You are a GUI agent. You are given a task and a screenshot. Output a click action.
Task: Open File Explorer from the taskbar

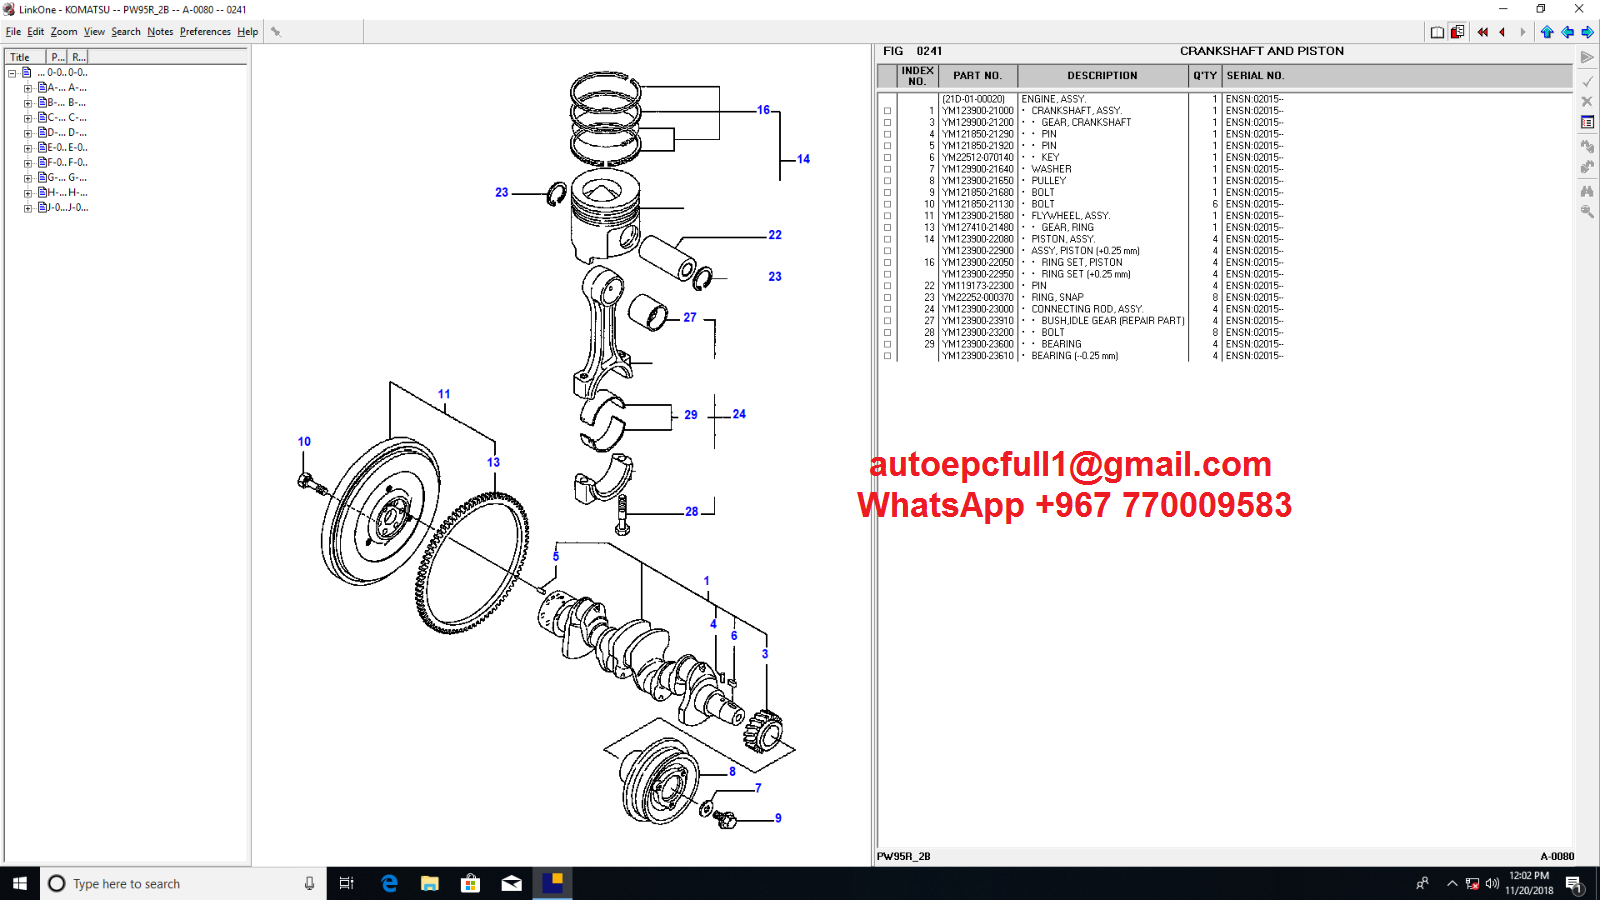coord(430,883)
